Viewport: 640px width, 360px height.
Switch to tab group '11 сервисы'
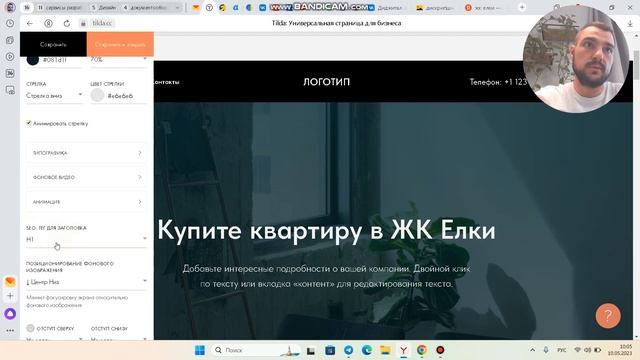click(x=60, y=7)
